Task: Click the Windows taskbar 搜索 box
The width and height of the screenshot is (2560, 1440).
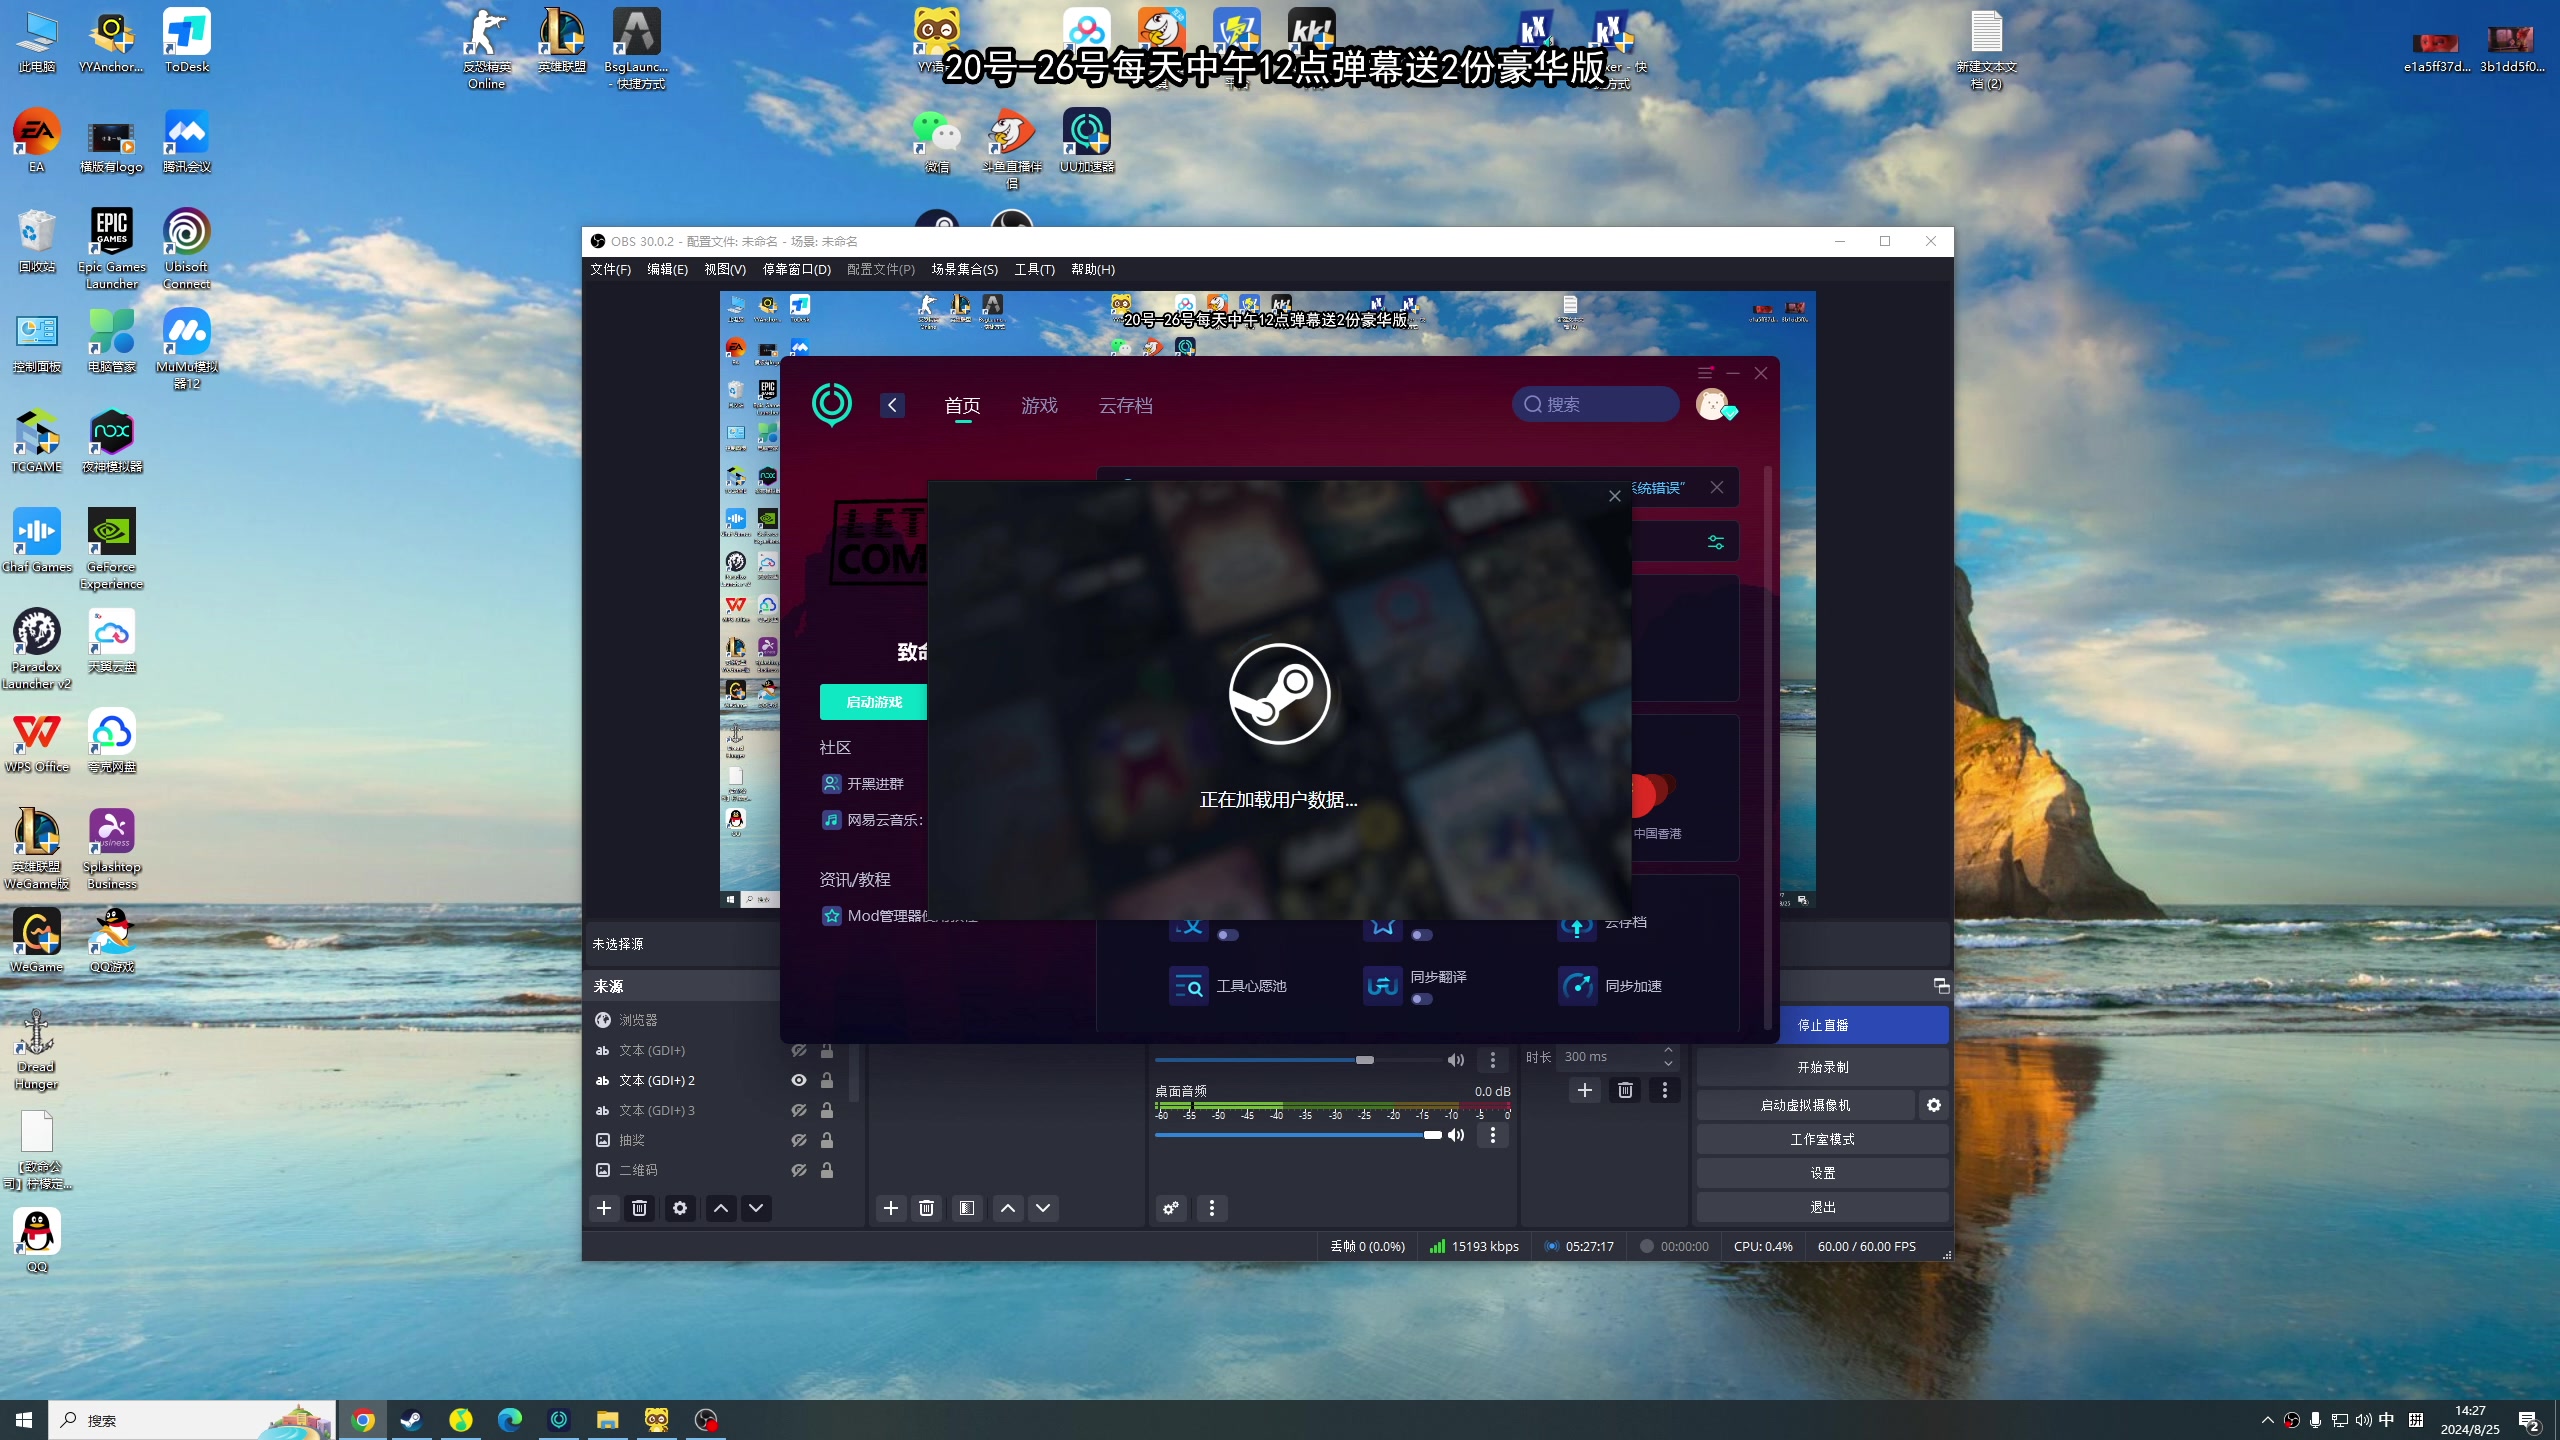Action: (x=192, y=1420)
